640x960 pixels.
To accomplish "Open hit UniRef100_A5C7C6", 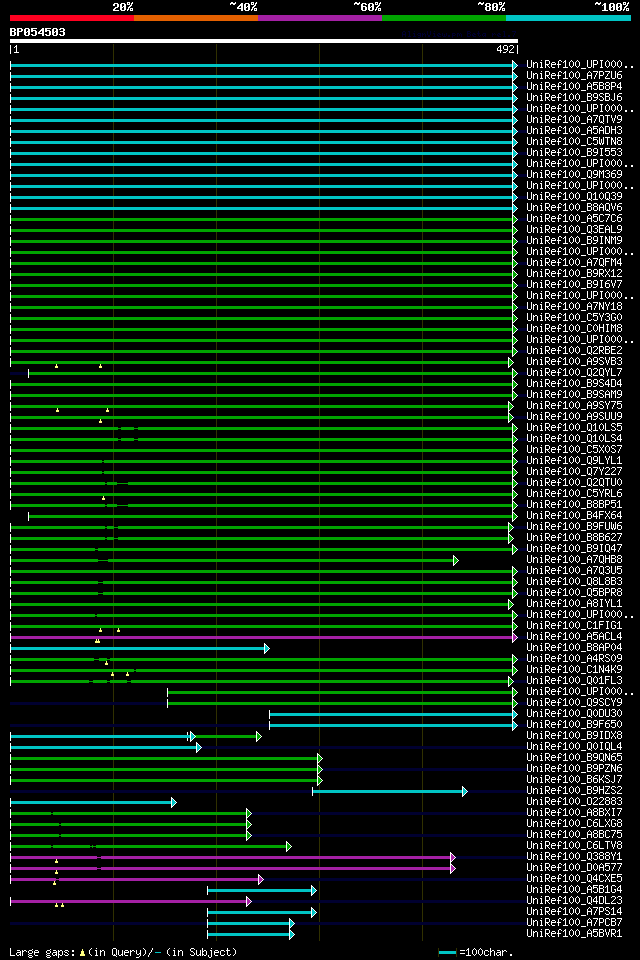I will (574, 219).
